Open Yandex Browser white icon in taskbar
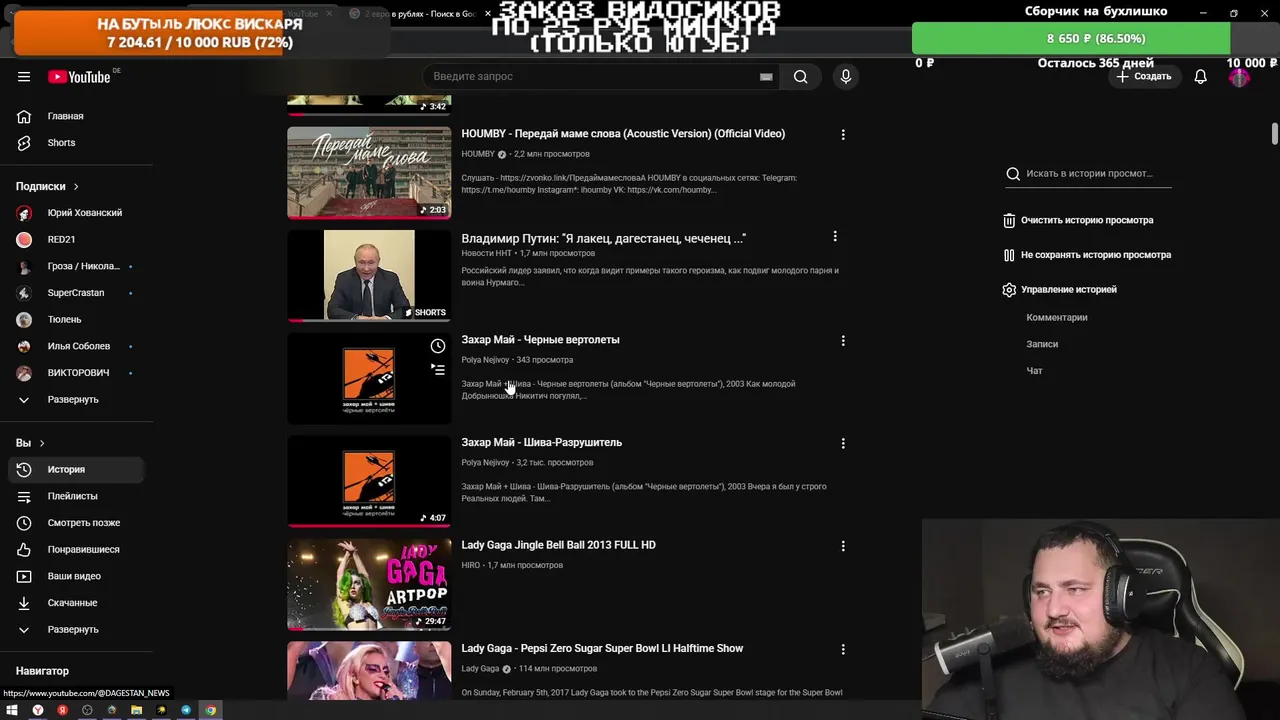 37,711
